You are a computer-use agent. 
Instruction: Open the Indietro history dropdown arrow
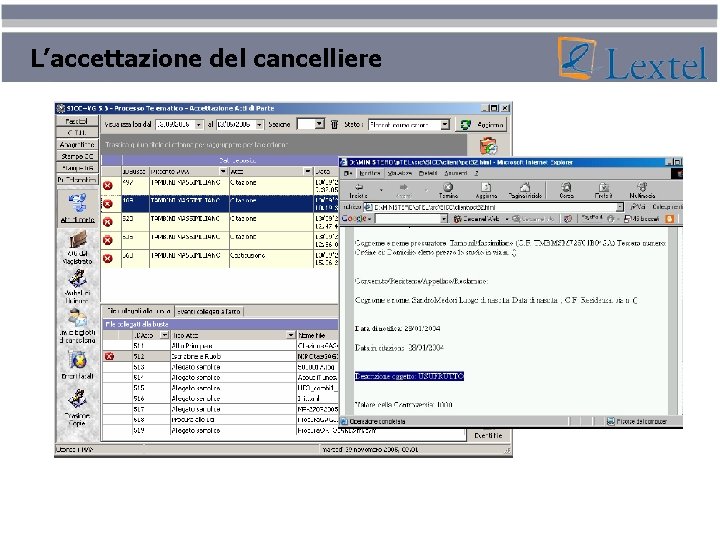point(381,188)
